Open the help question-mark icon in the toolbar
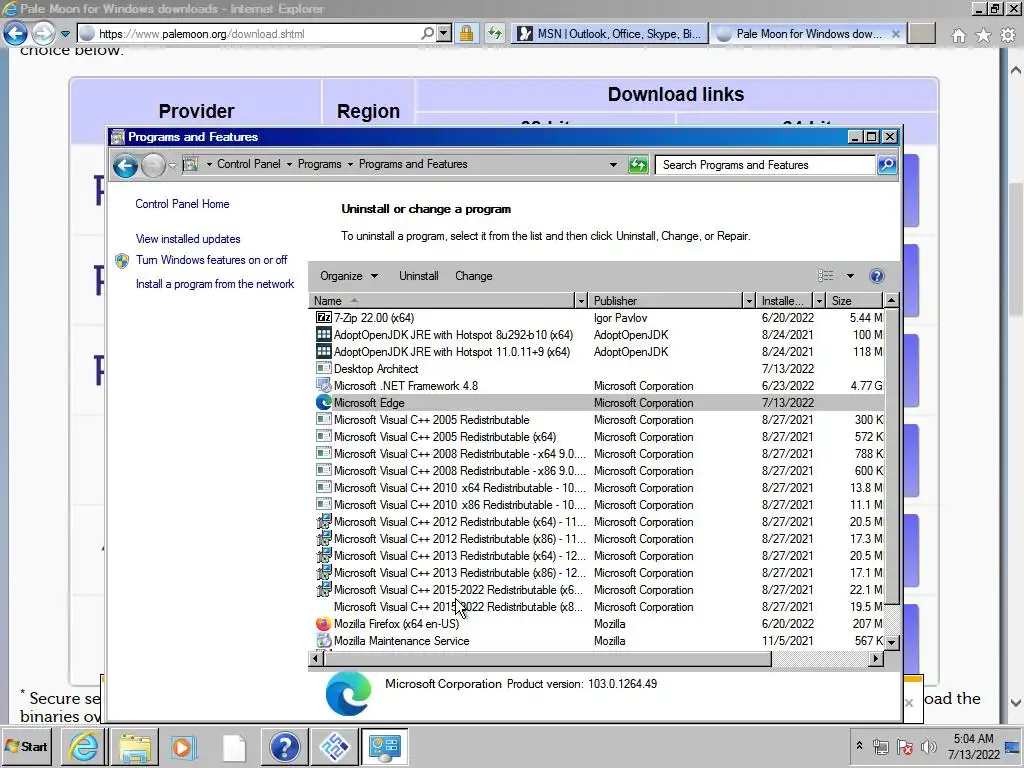 click(x=876, y=276)
